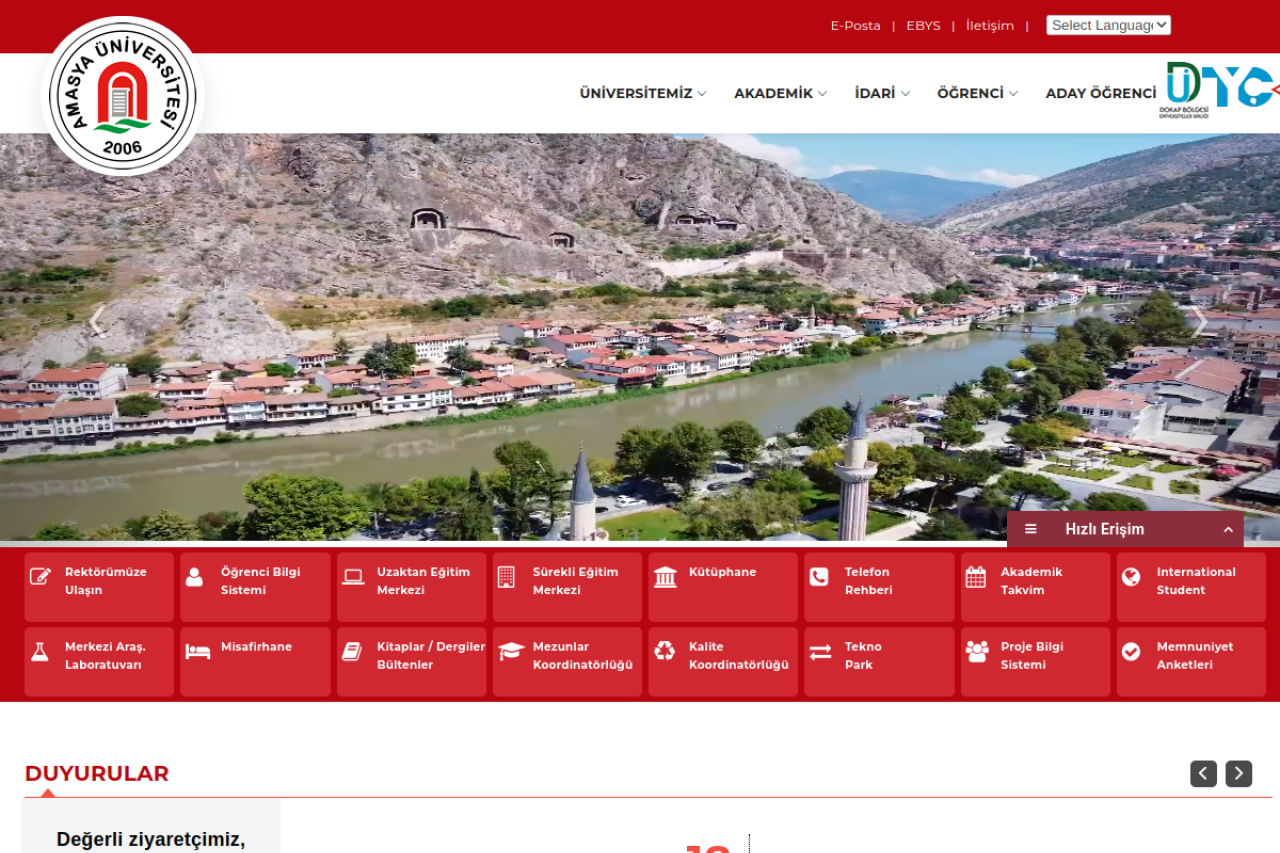Open the İDARİ navigation menu
The height and width of the screenshot is (853, 1280).
[881, 93]
